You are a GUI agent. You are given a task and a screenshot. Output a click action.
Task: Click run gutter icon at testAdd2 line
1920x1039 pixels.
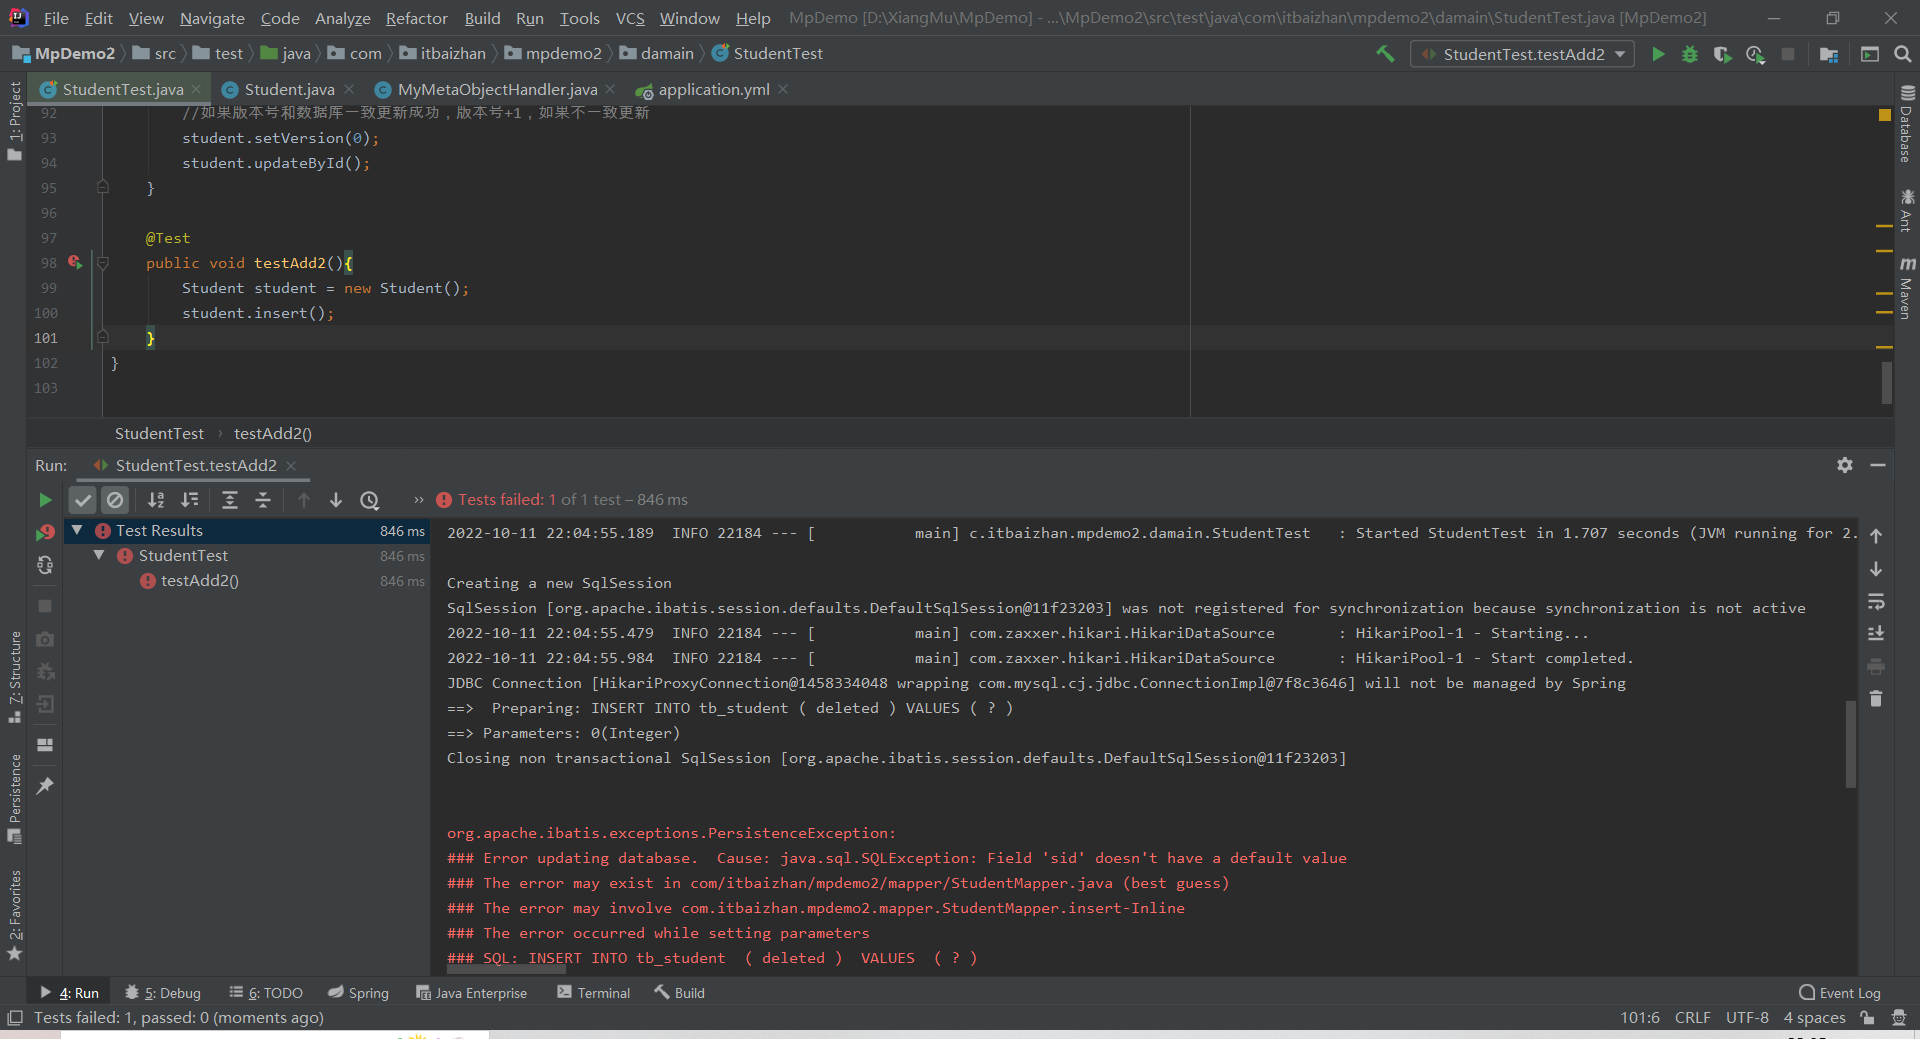(x=75, y=262)
